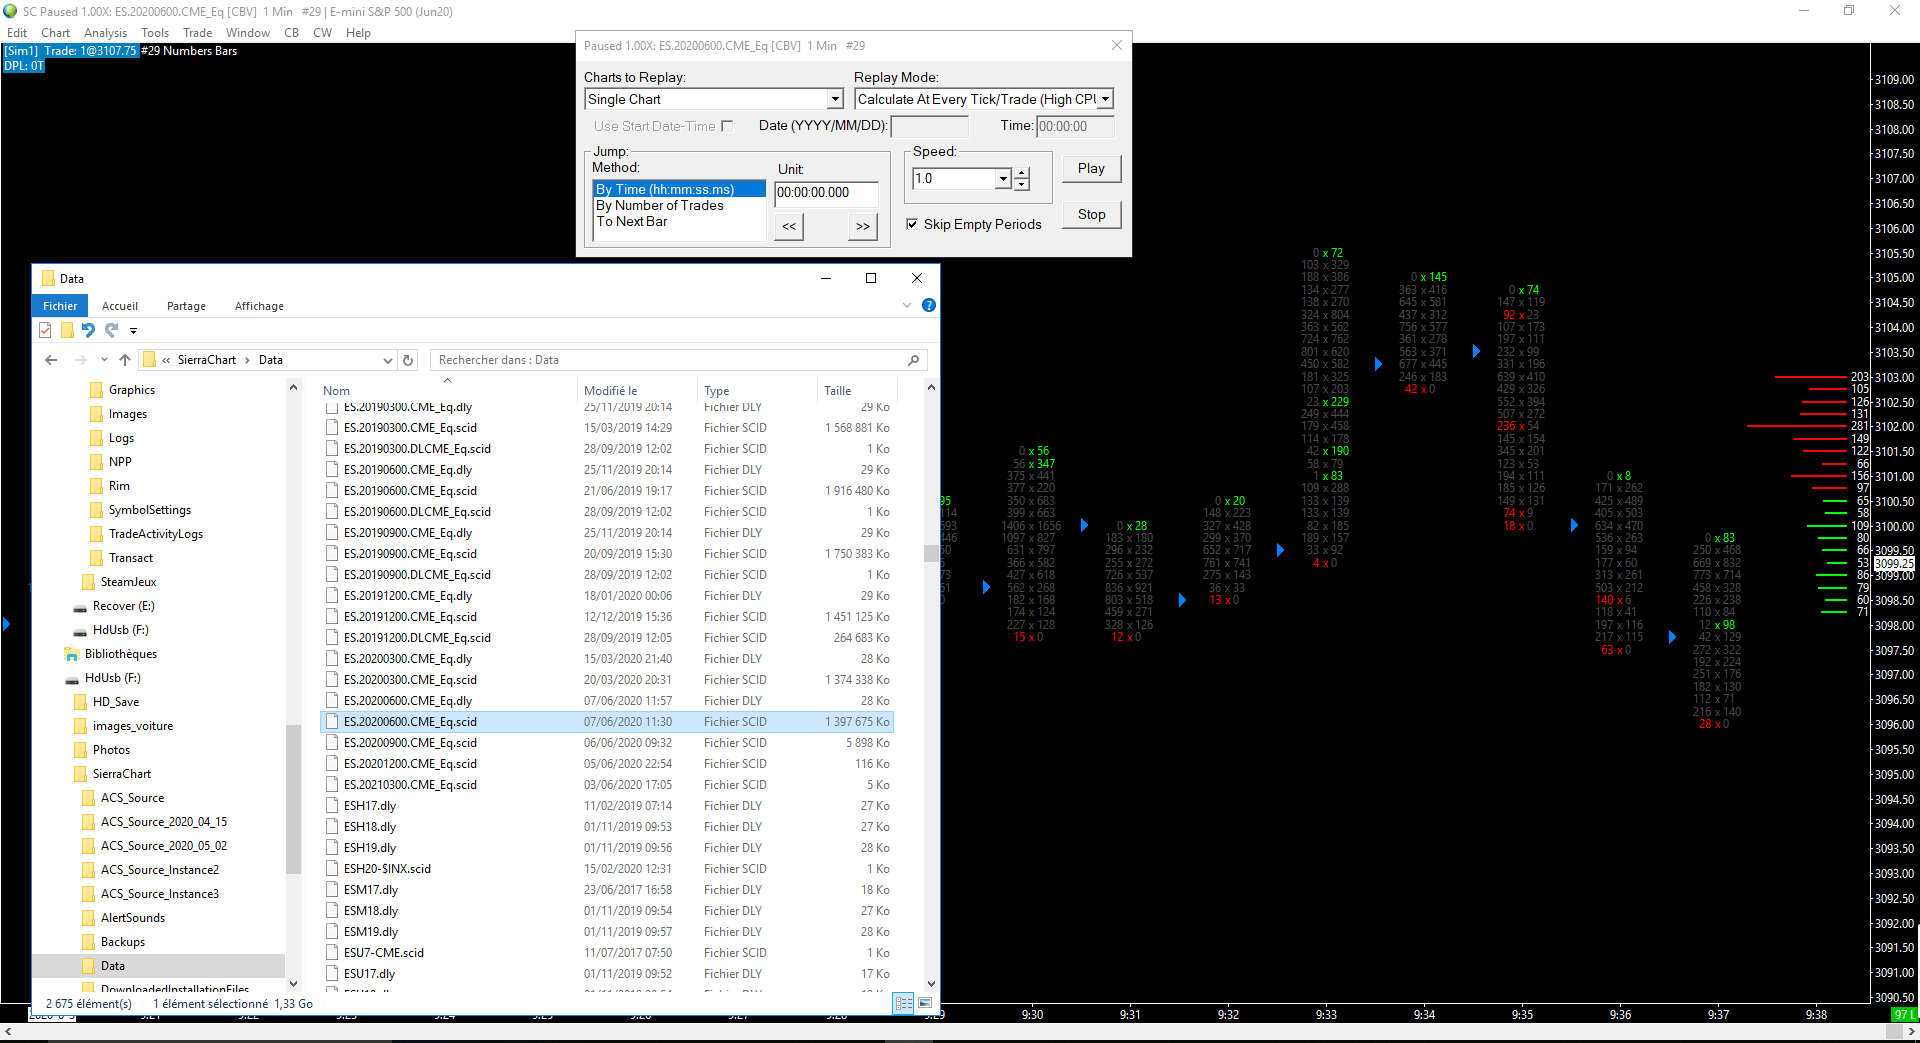Viewport: 1920px width, 1043px height.
Task: Switch Explorer to details view icon
Action: [903, 1003]
